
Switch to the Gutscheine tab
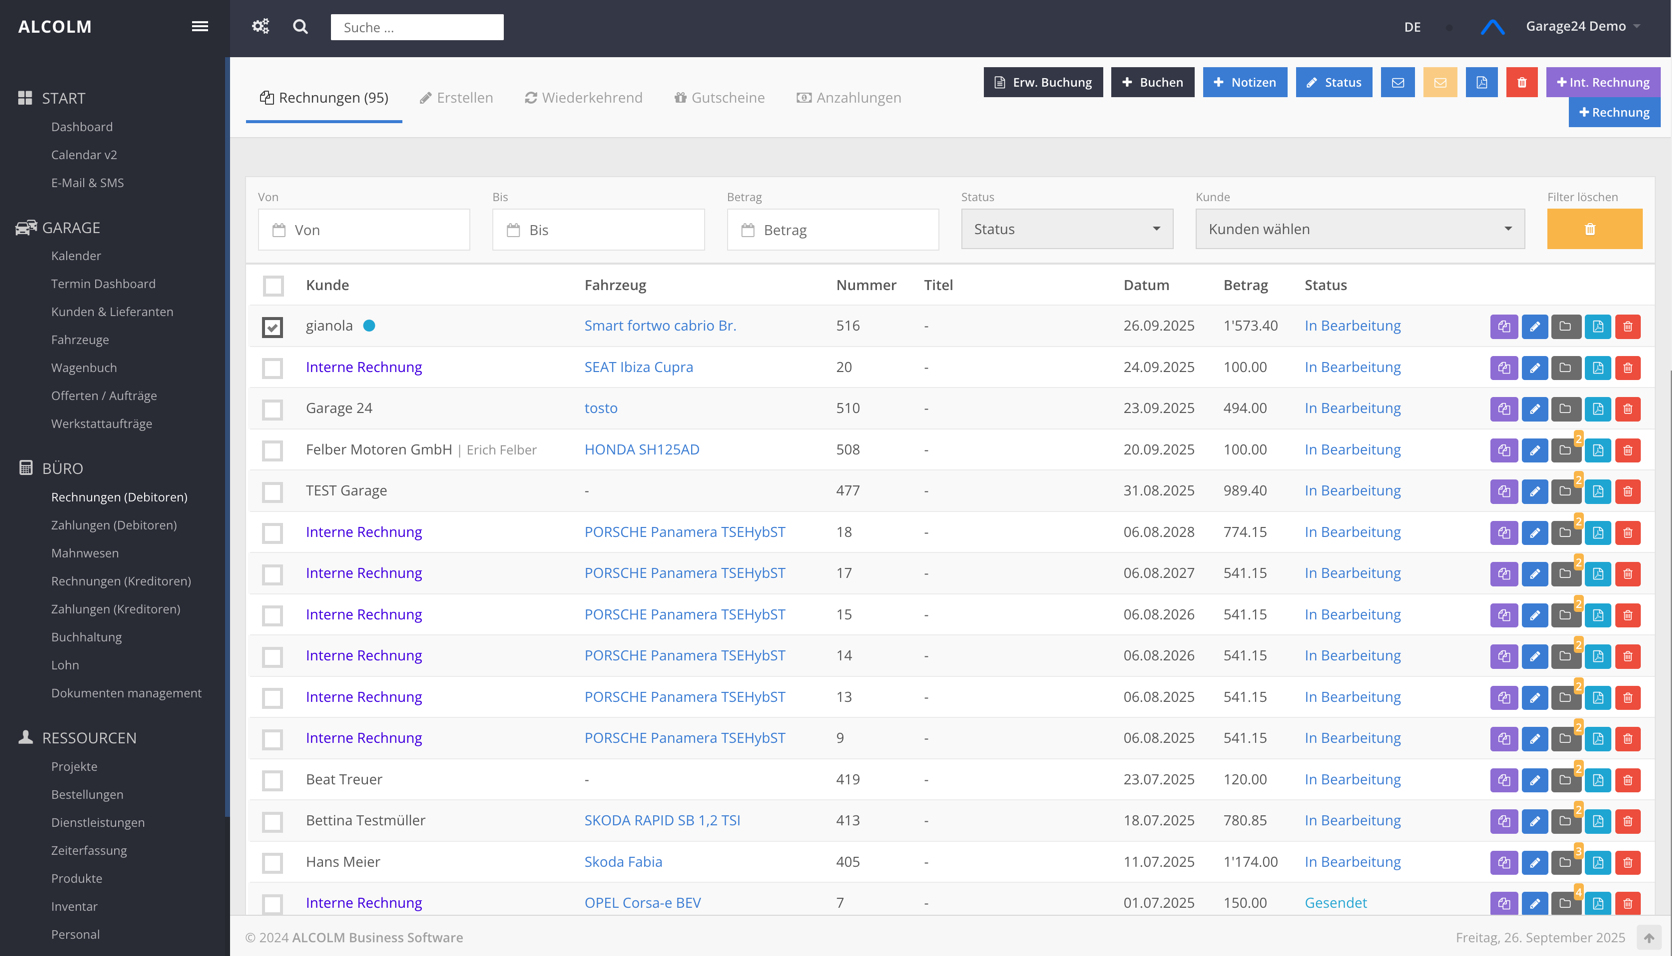719,98
